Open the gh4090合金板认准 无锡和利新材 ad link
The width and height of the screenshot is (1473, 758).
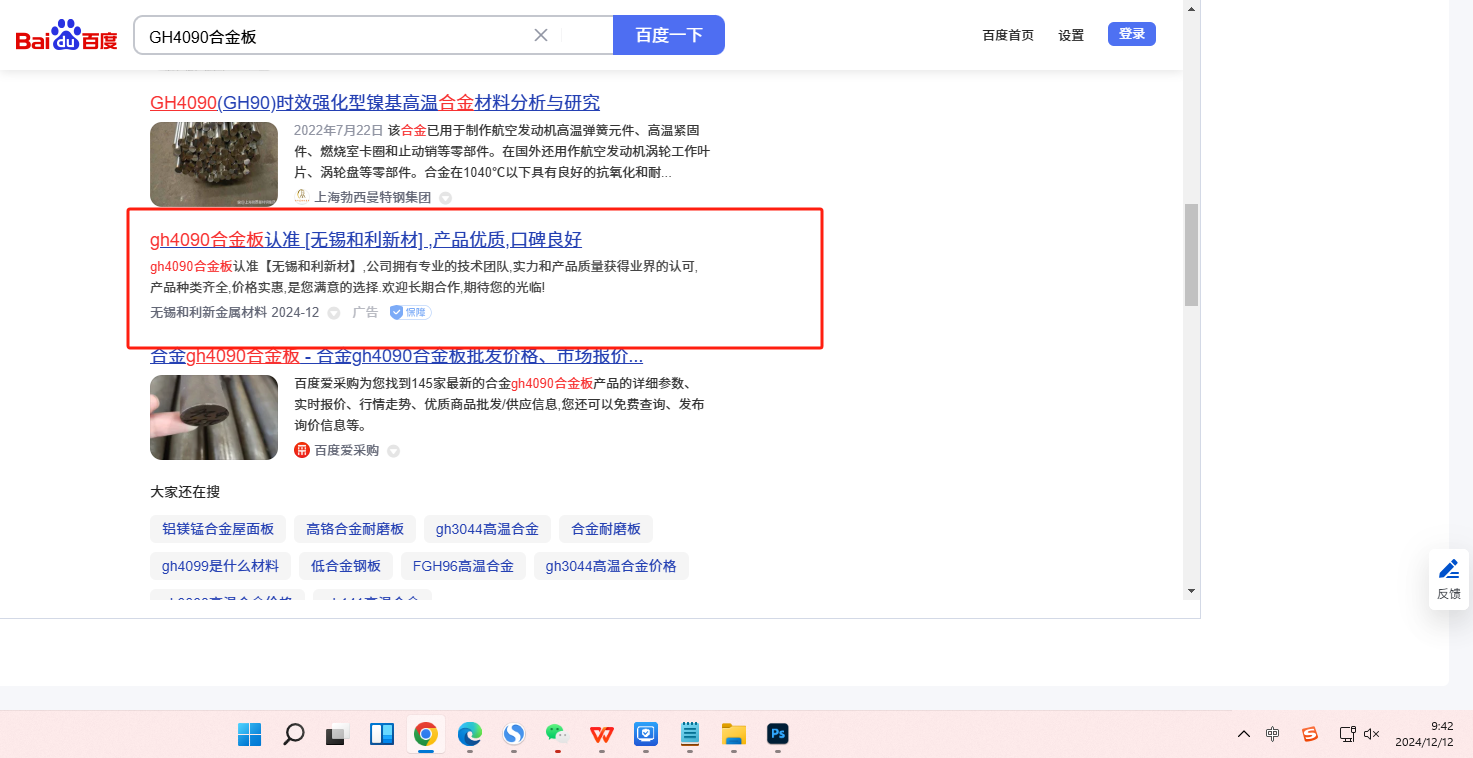pyautogui.click(x=366, y=240)
